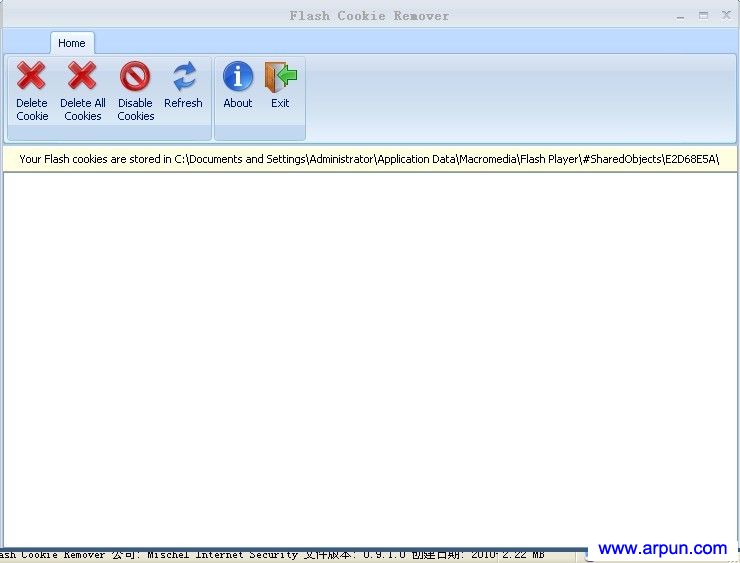The height and width of the screenshot is (563, 740).
Task: Switch to the Home ribbon tab
Action: 72,43
